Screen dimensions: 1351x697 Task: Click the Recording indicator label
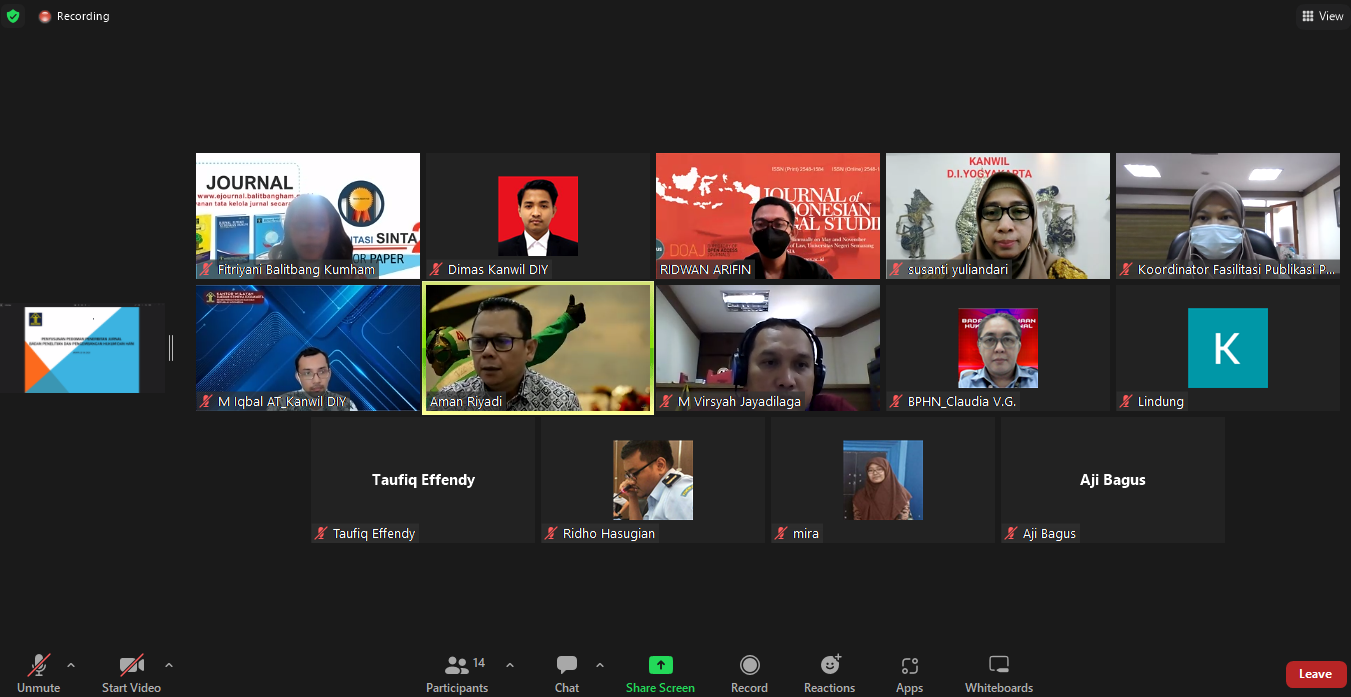pyautogui.click(x=82, y=16)
